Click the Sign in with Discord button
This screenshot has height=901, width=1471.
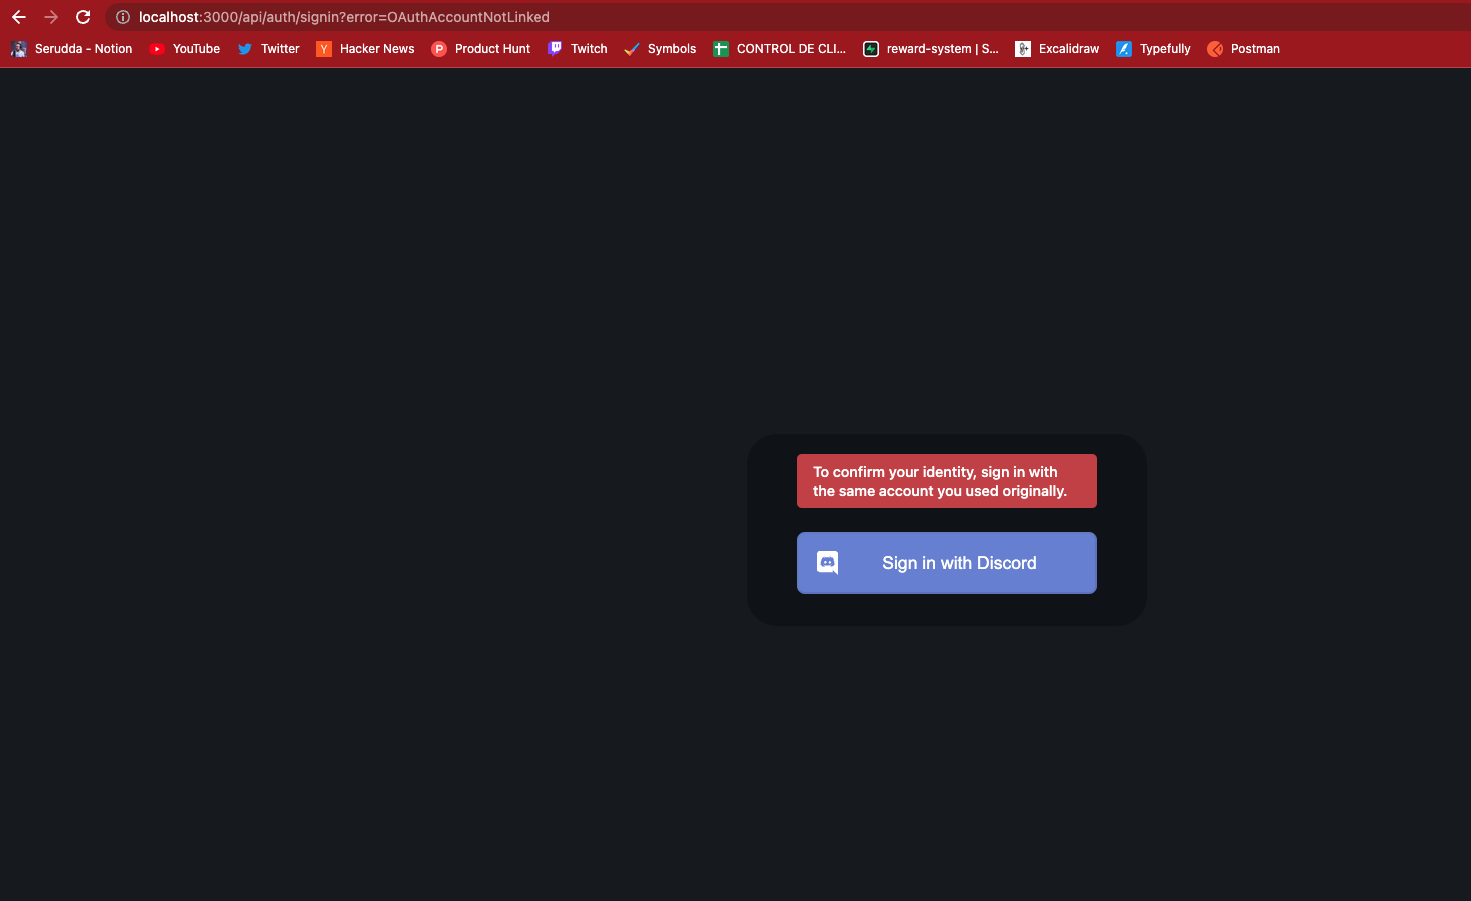946,562
